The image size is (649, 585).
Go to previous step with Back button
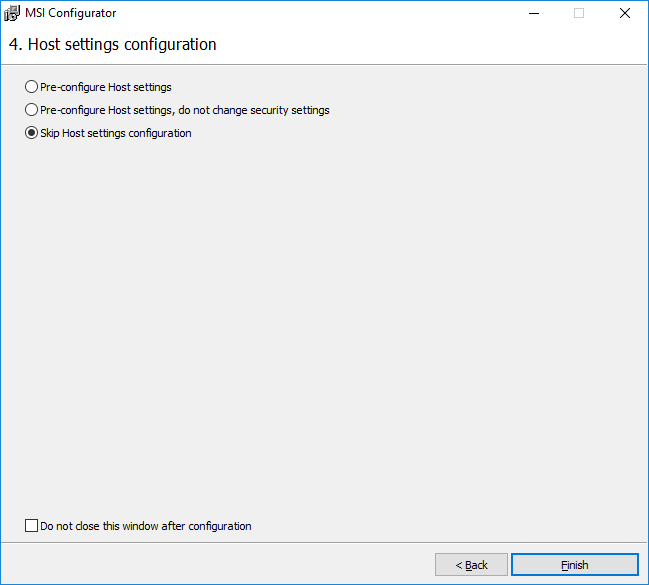tap(471, 565)
